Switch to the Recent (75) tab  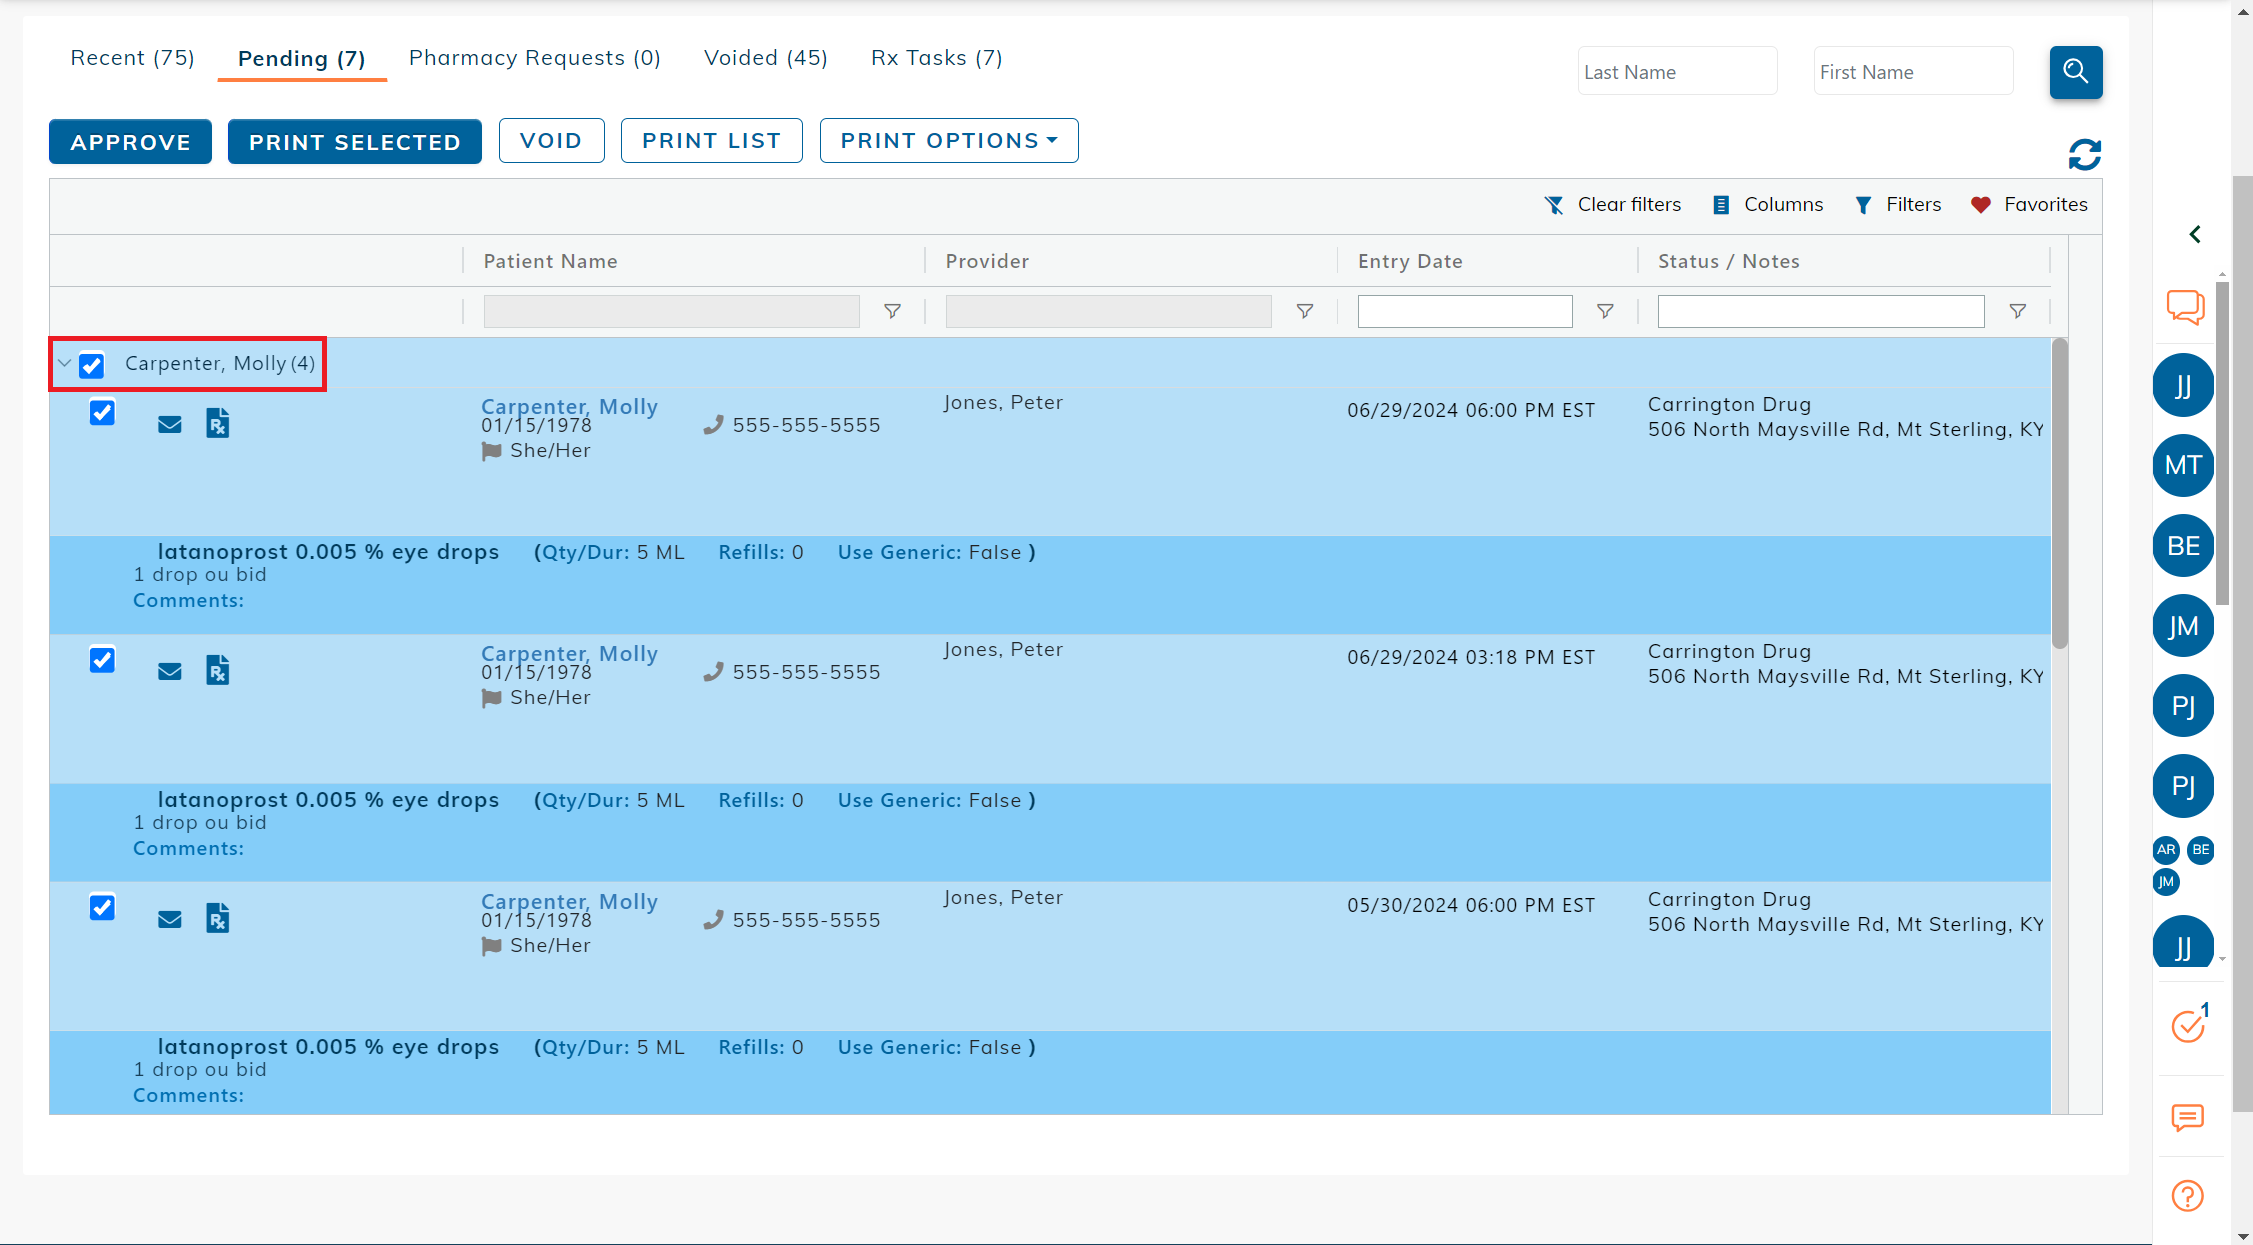pyautogui.click(x=132, y=58)
